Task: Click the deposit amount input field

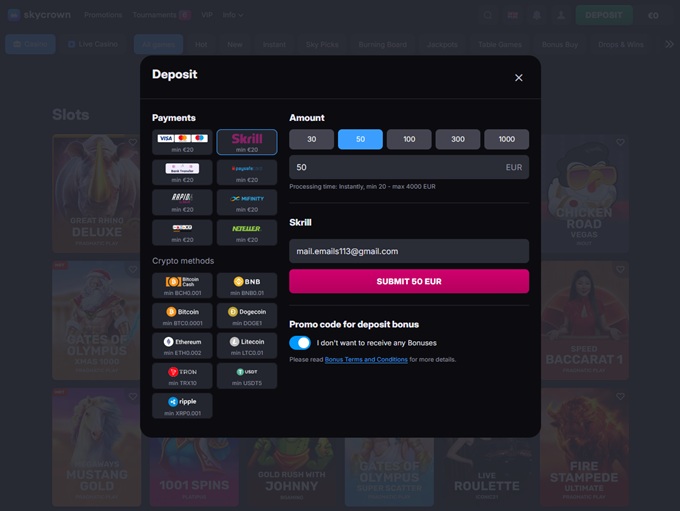Action: 400,167
